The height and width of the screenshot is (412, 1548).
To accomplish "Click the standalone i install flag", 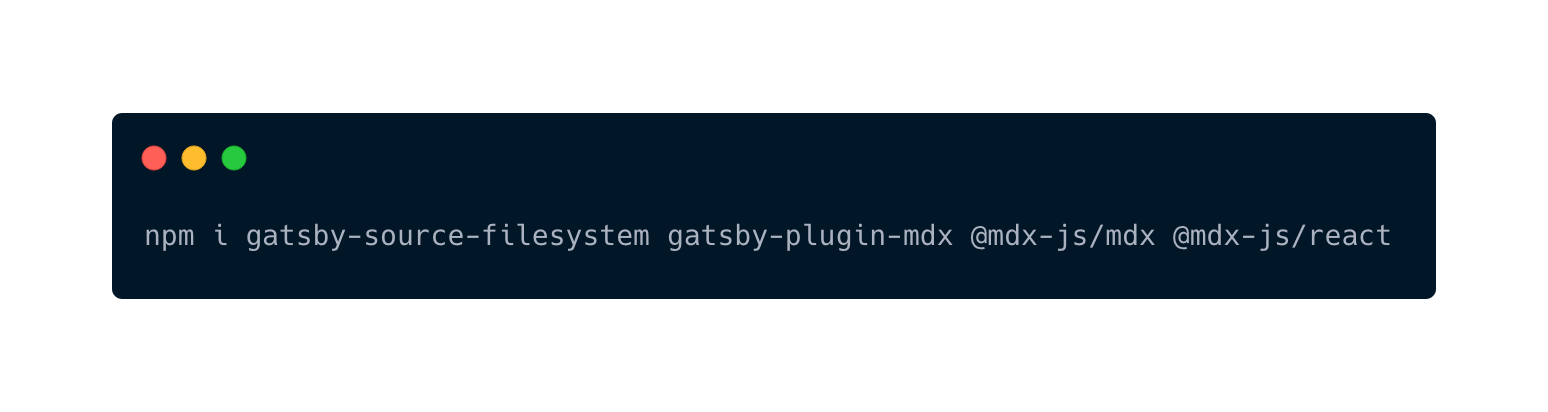I will [x=221, y=236].
